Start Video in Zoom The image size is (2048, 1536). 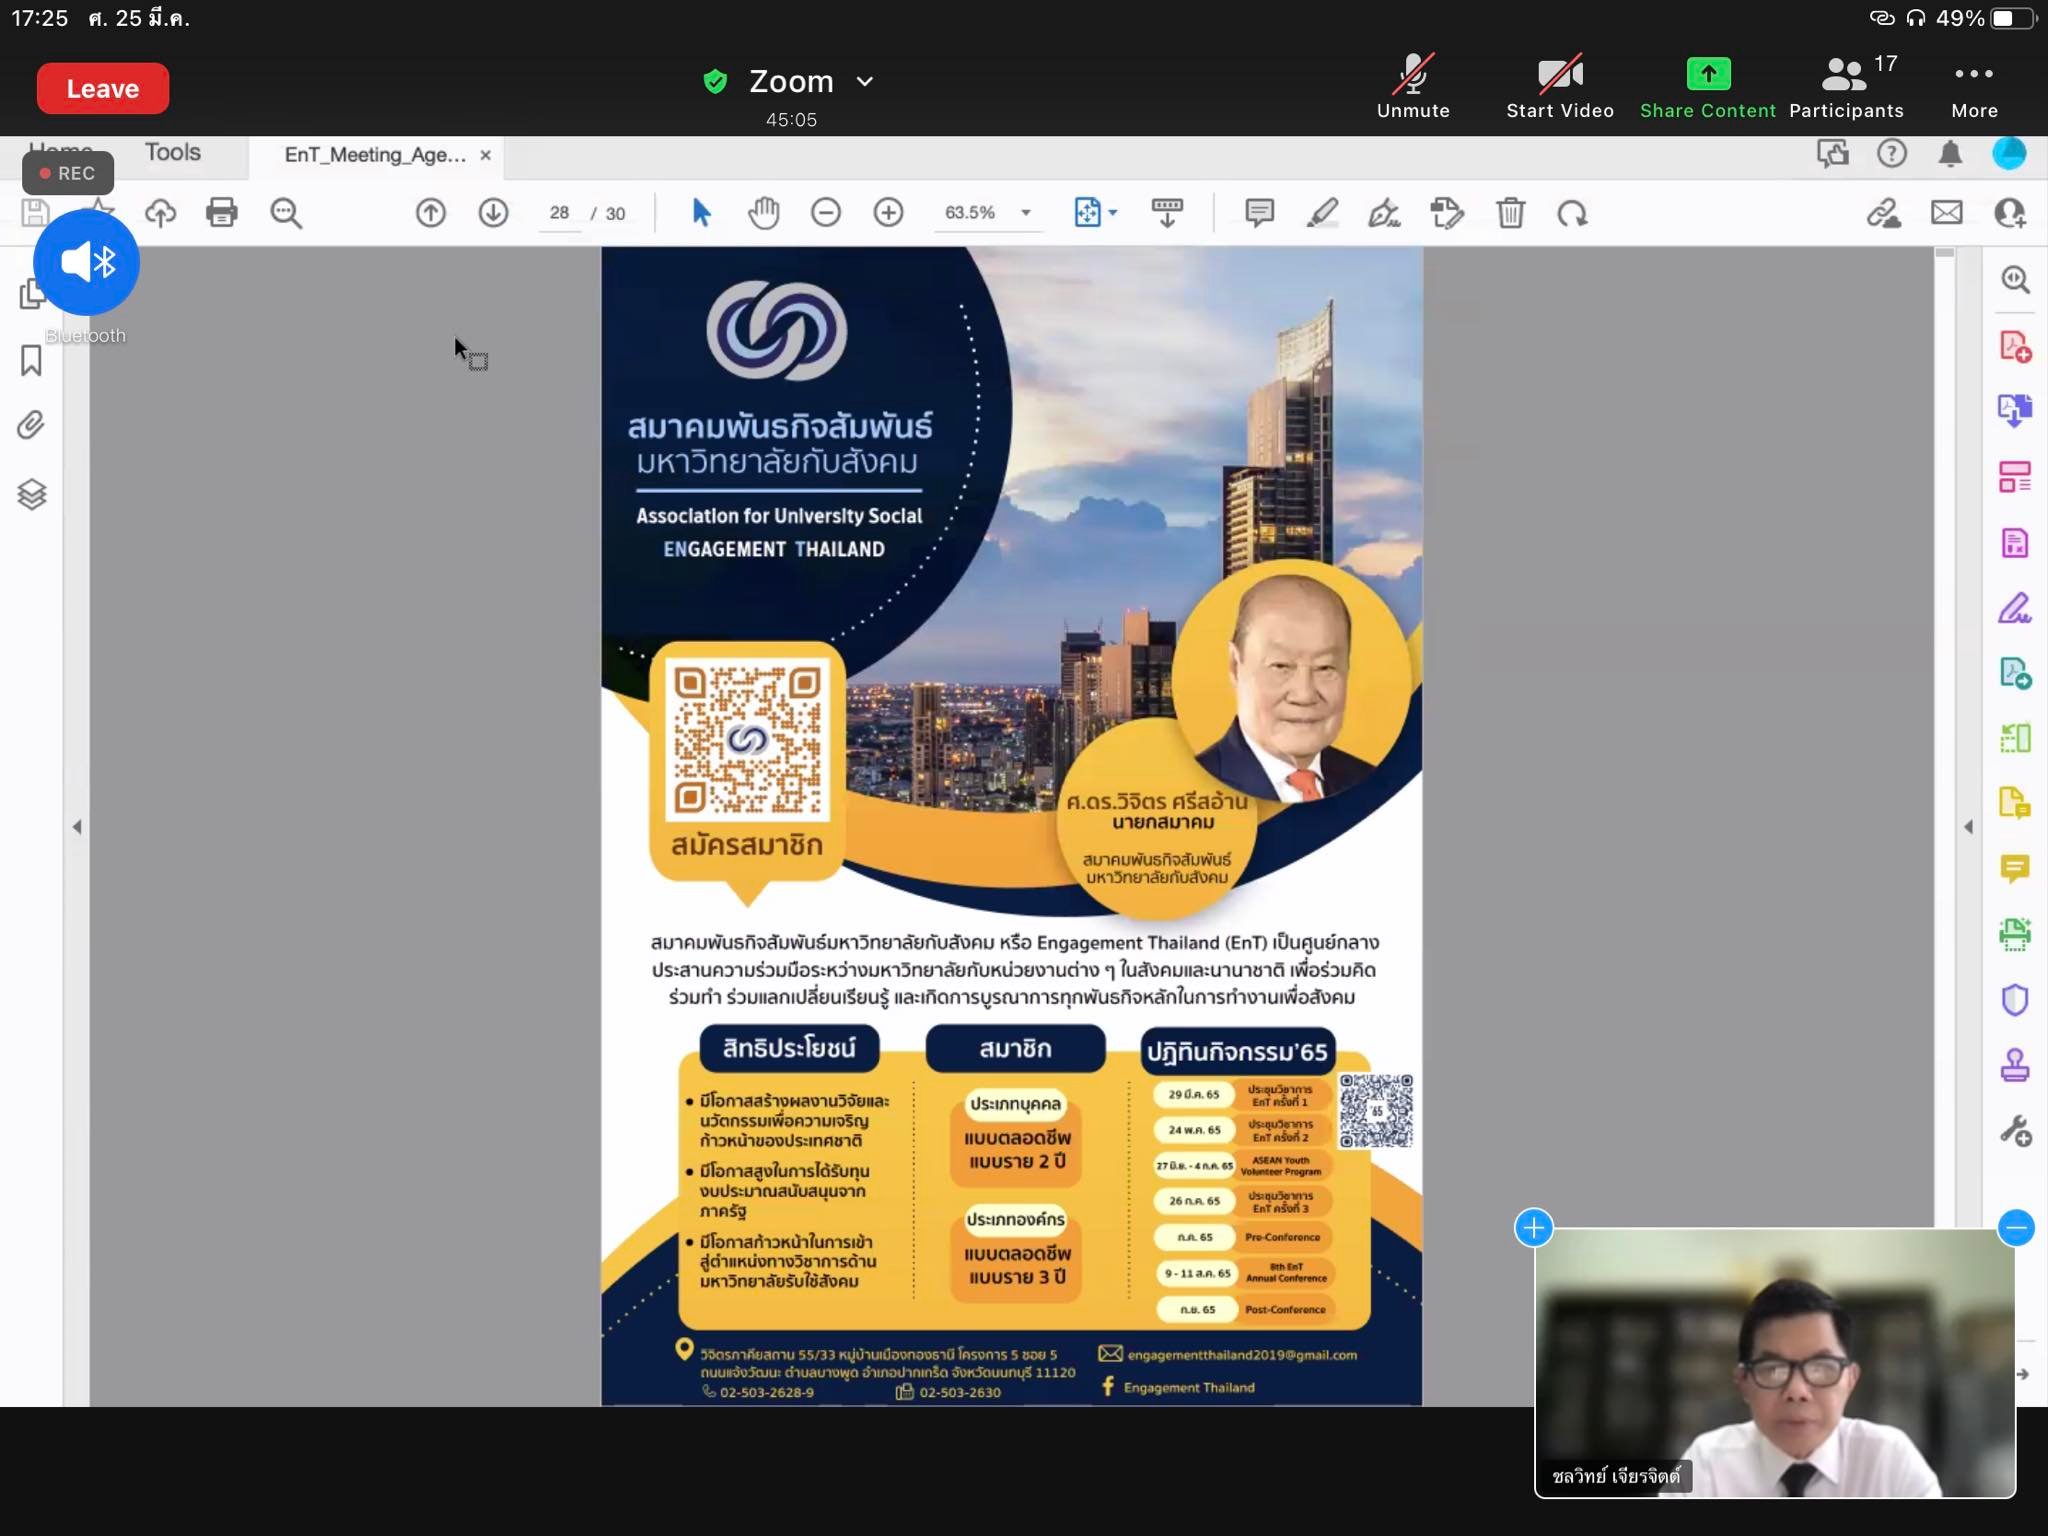1560,87
